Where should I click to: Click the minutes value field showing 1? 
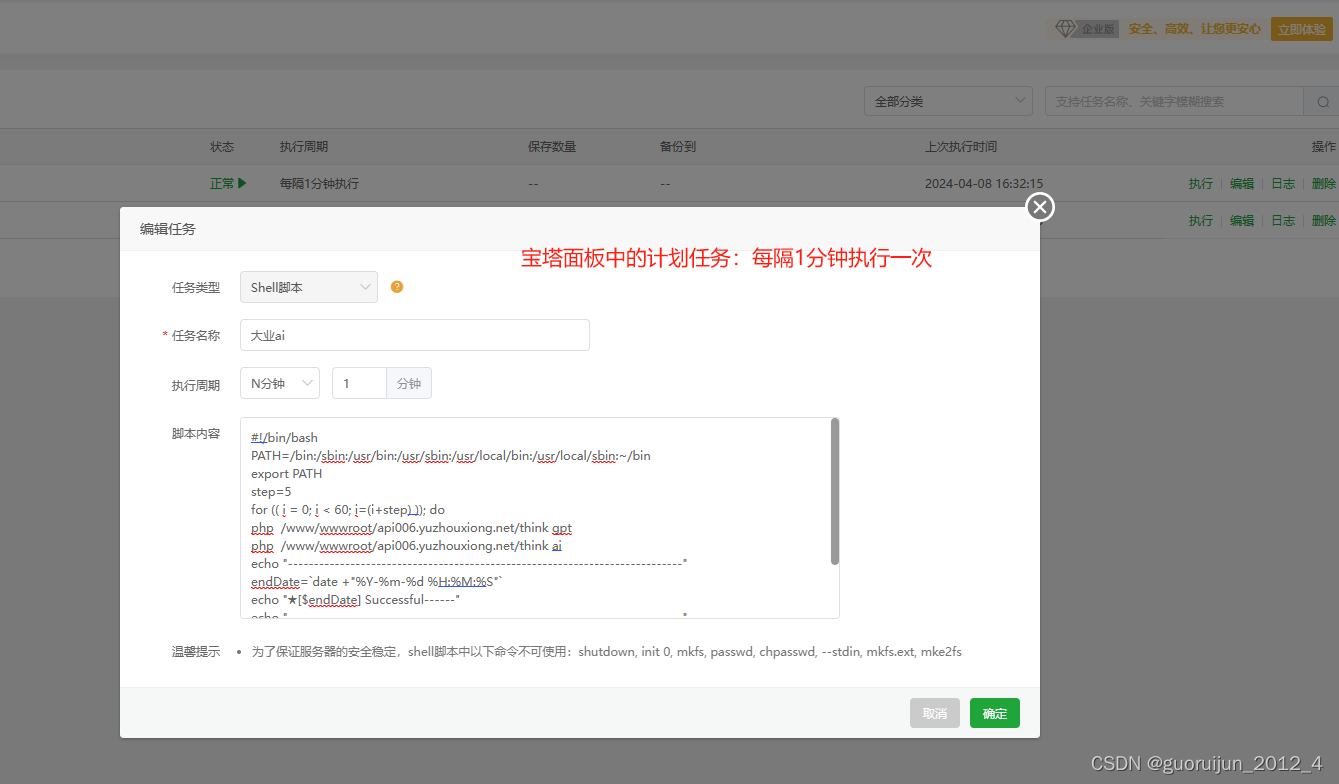pyautogui.click(x=359, y=383)
